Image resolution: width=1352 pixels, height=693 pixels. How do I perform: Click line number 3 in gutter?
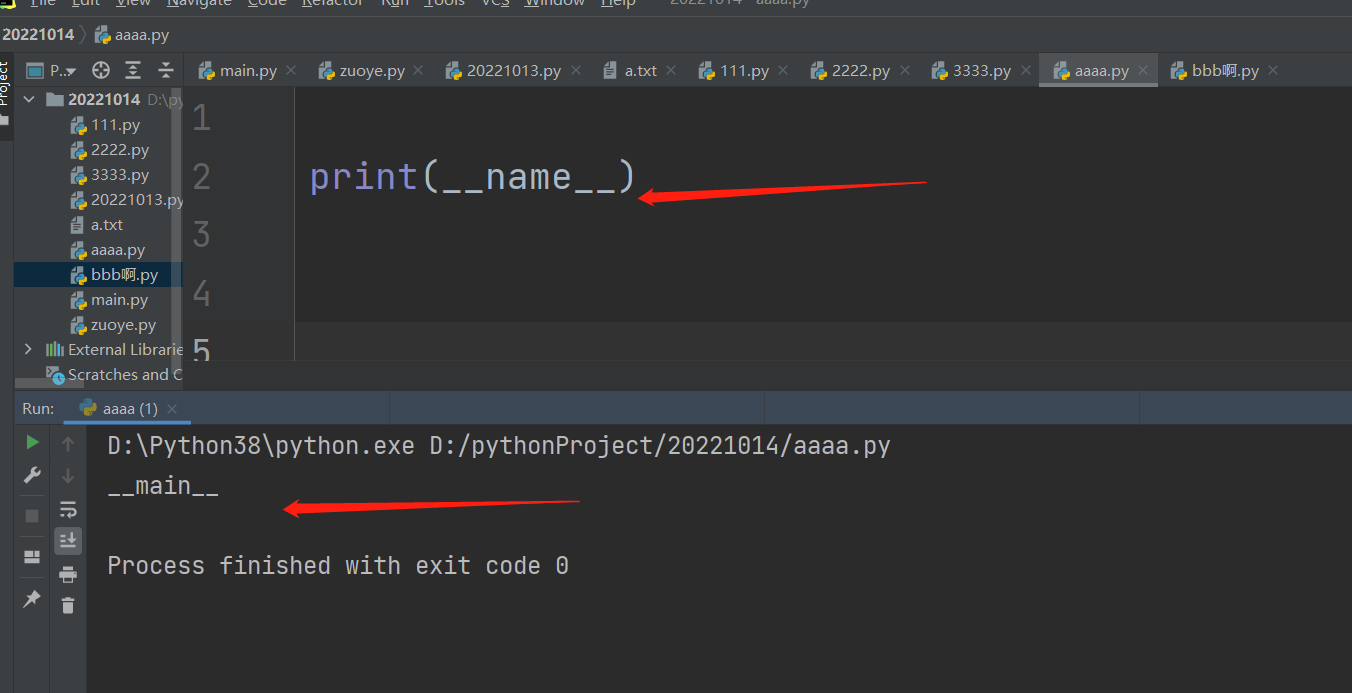pos(201,235)
